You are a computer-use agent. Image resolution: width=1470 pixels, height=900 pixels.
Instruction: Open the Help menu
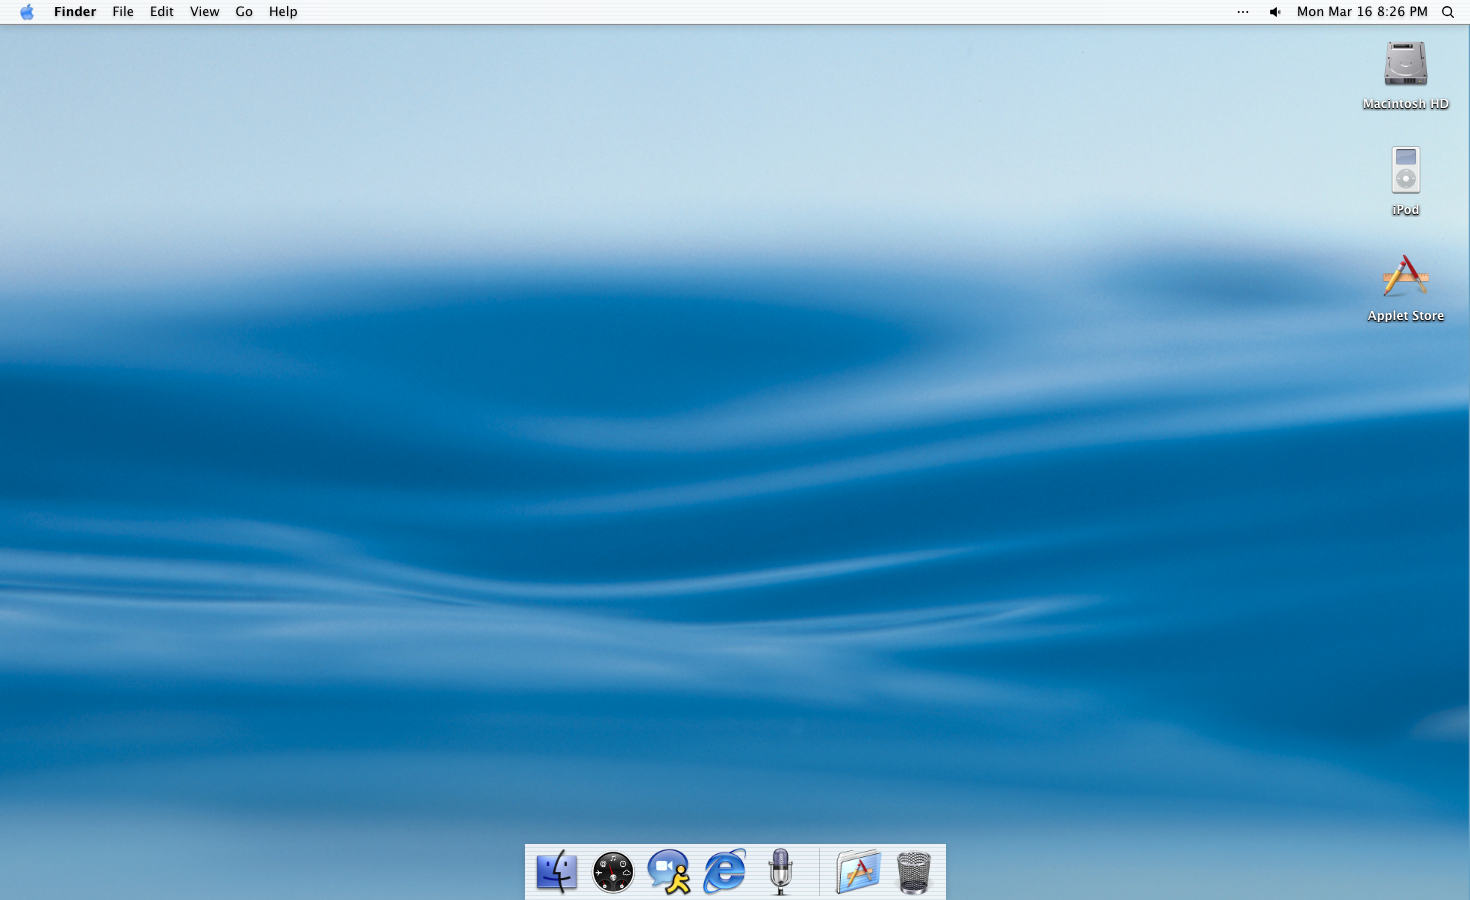pos(283,12)
